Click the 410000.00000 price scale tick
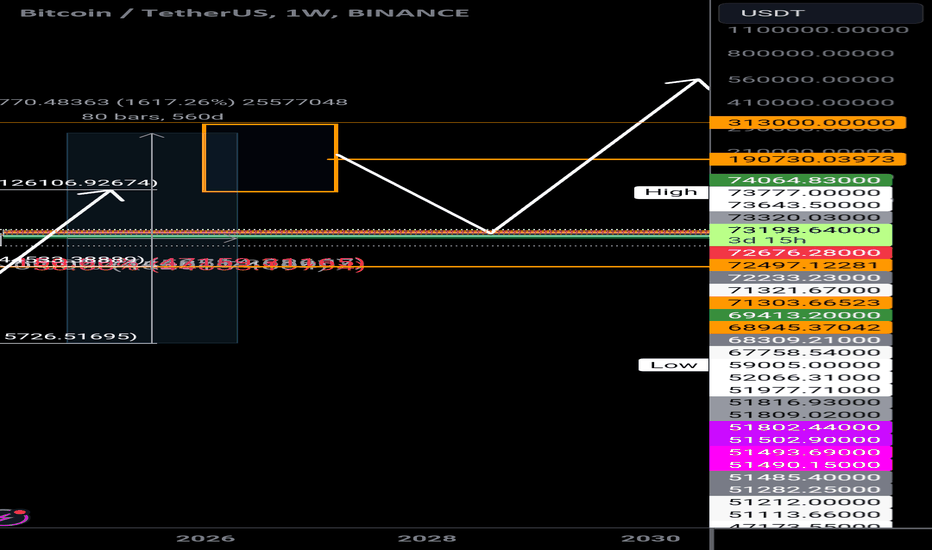 pos(811,103)
